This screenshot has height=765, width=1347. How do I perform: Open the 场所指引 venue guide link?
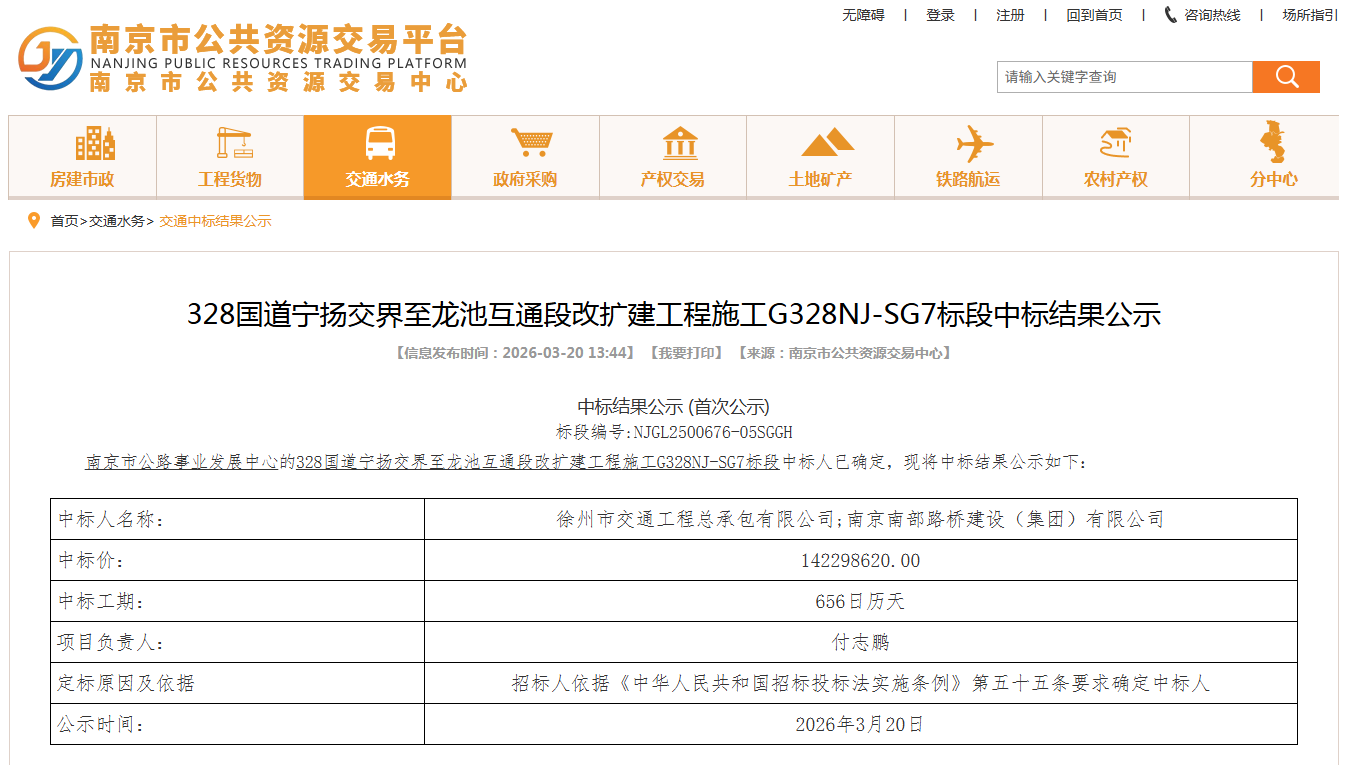(1310, 15)
